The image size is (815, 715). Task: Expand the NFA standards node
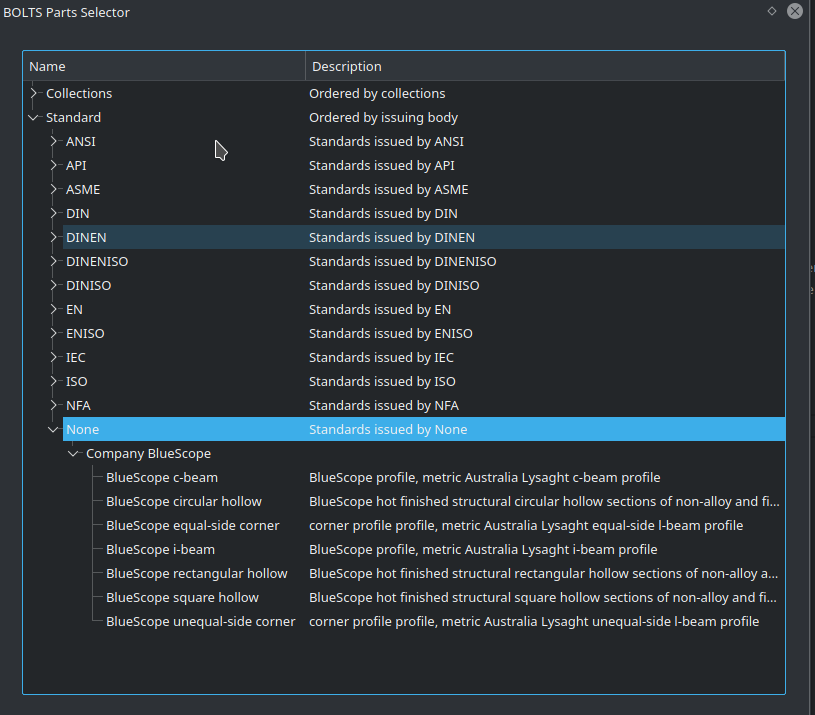coord(54,405)
